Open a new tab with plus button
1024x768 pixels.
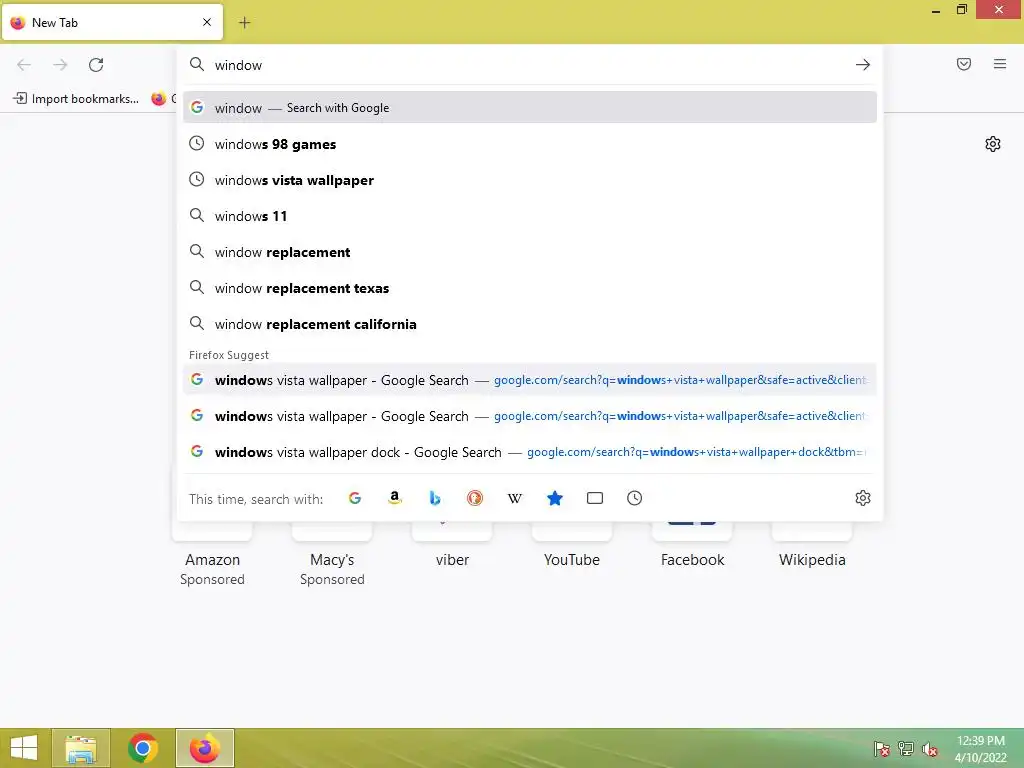(x=244, y=23)
